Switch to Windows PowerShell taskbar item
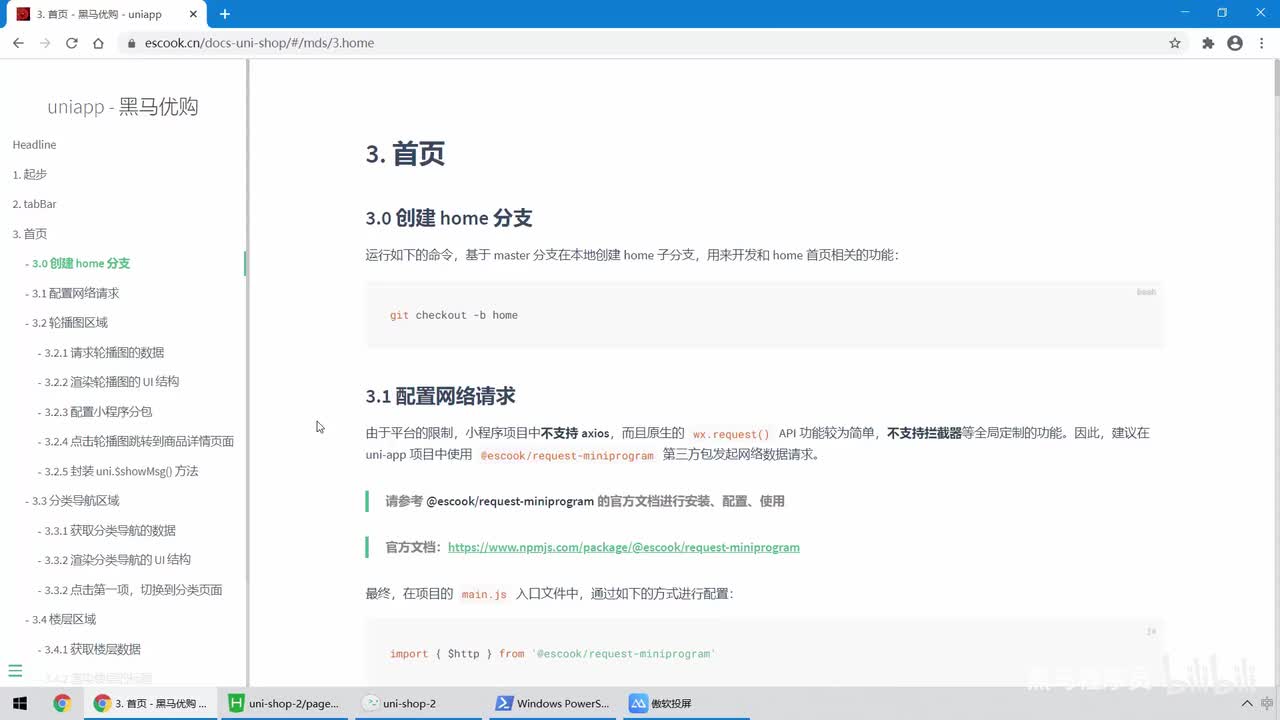Viewport: 1280px width, 720px height. [552, 703]
